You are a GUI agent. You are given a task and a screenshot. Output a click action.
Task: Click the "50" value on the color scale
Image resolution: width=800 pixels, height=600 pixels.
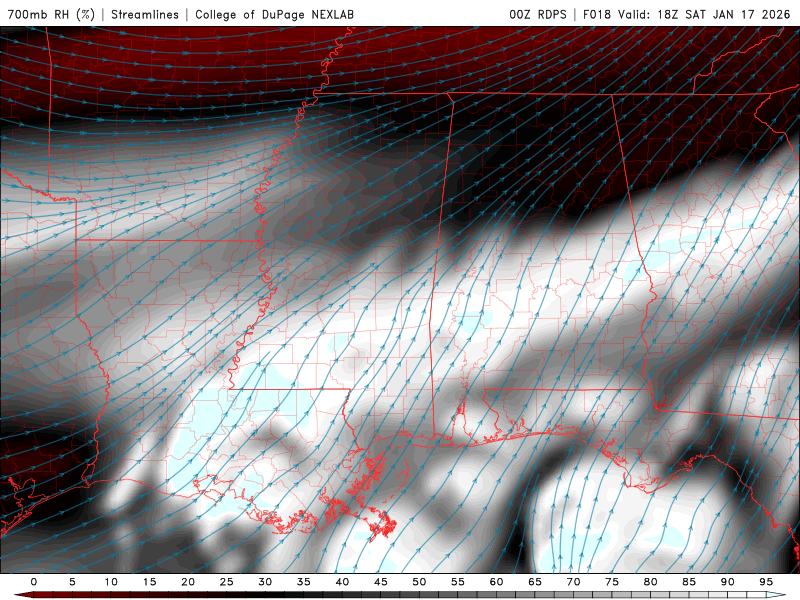tap(419, 582)
